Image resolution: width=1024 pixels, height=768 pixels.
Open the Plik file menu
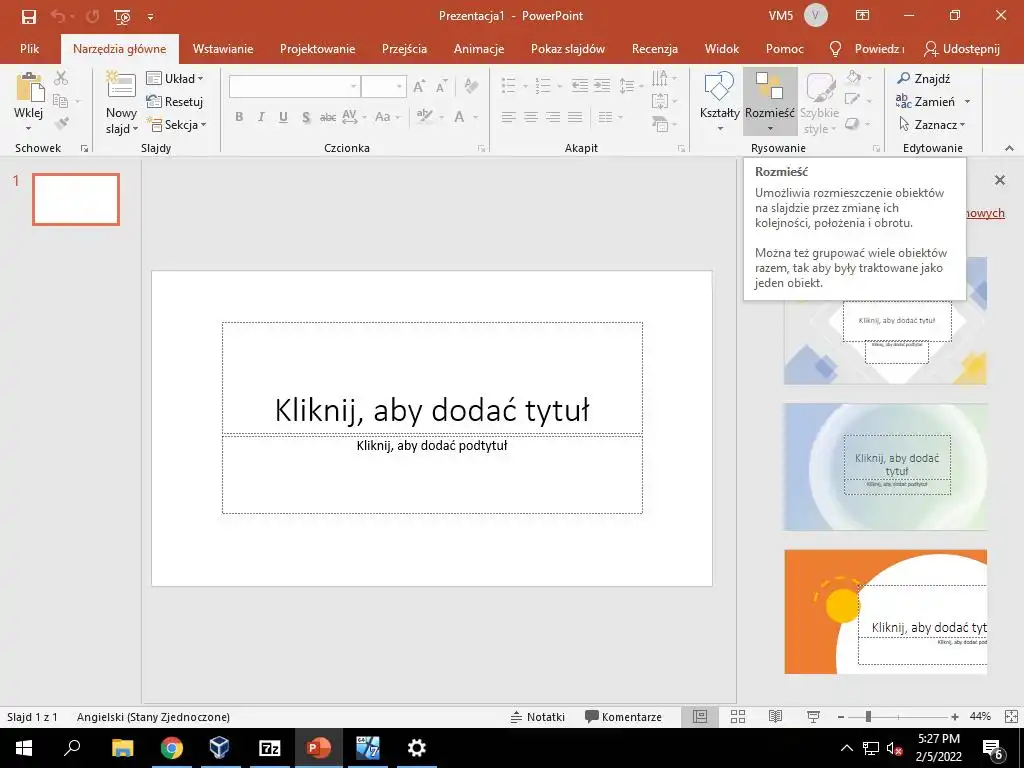pos(29,49)
